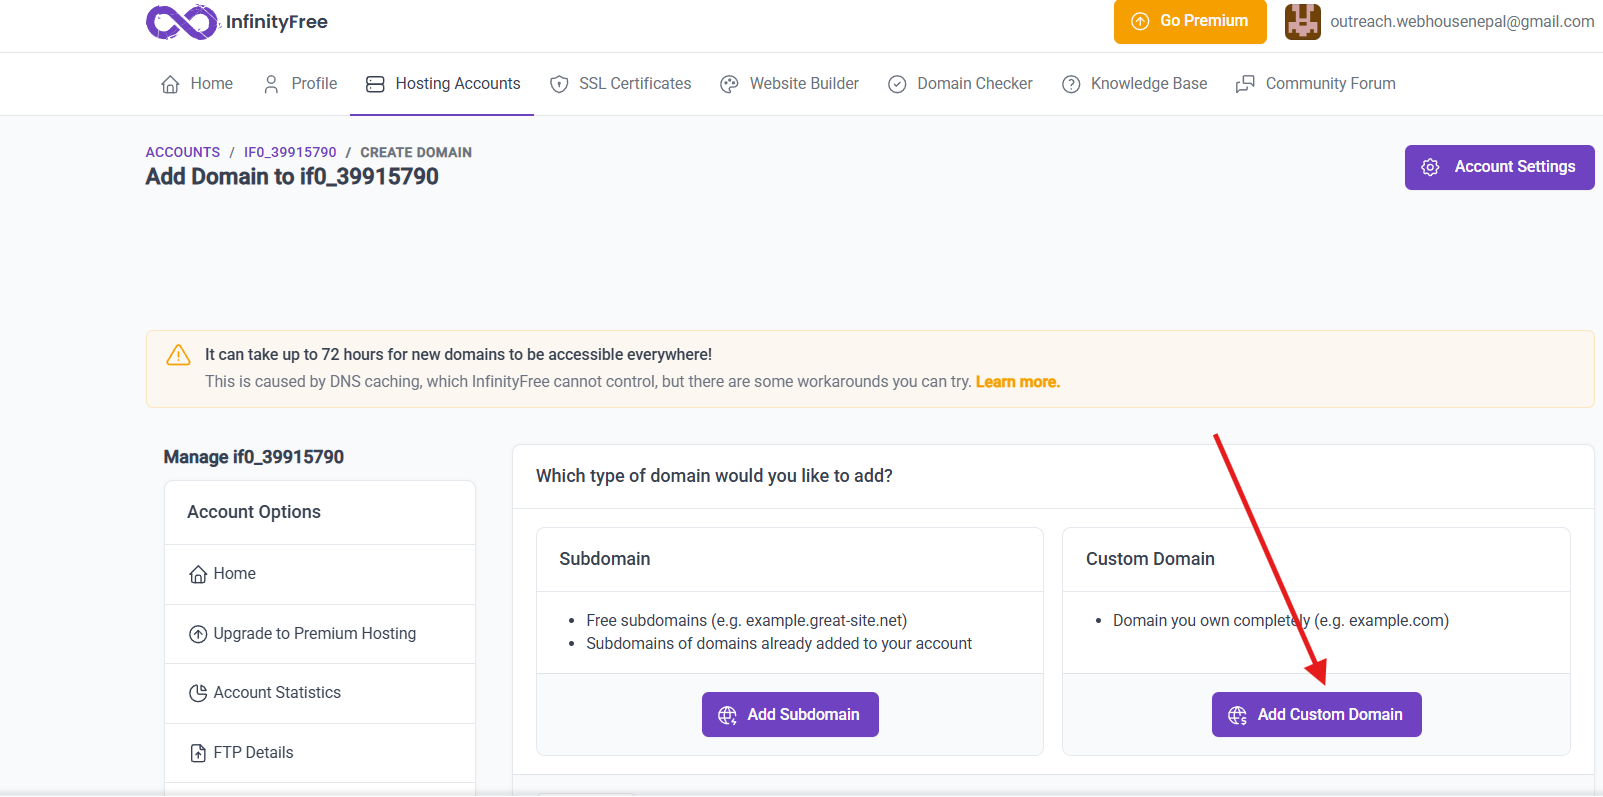Select Home in Account Options sidebar
The height and width of the screenshot is (797, 1603).
(320, 574)
